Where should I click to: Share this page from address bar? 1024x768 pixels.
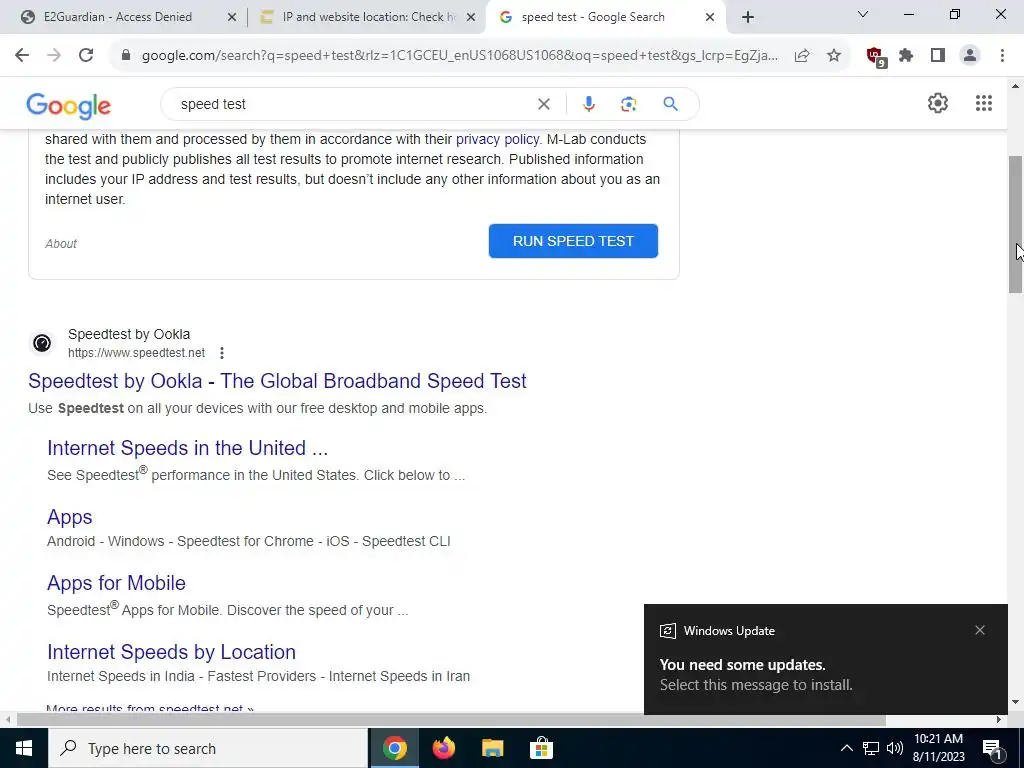pos(802,56)
